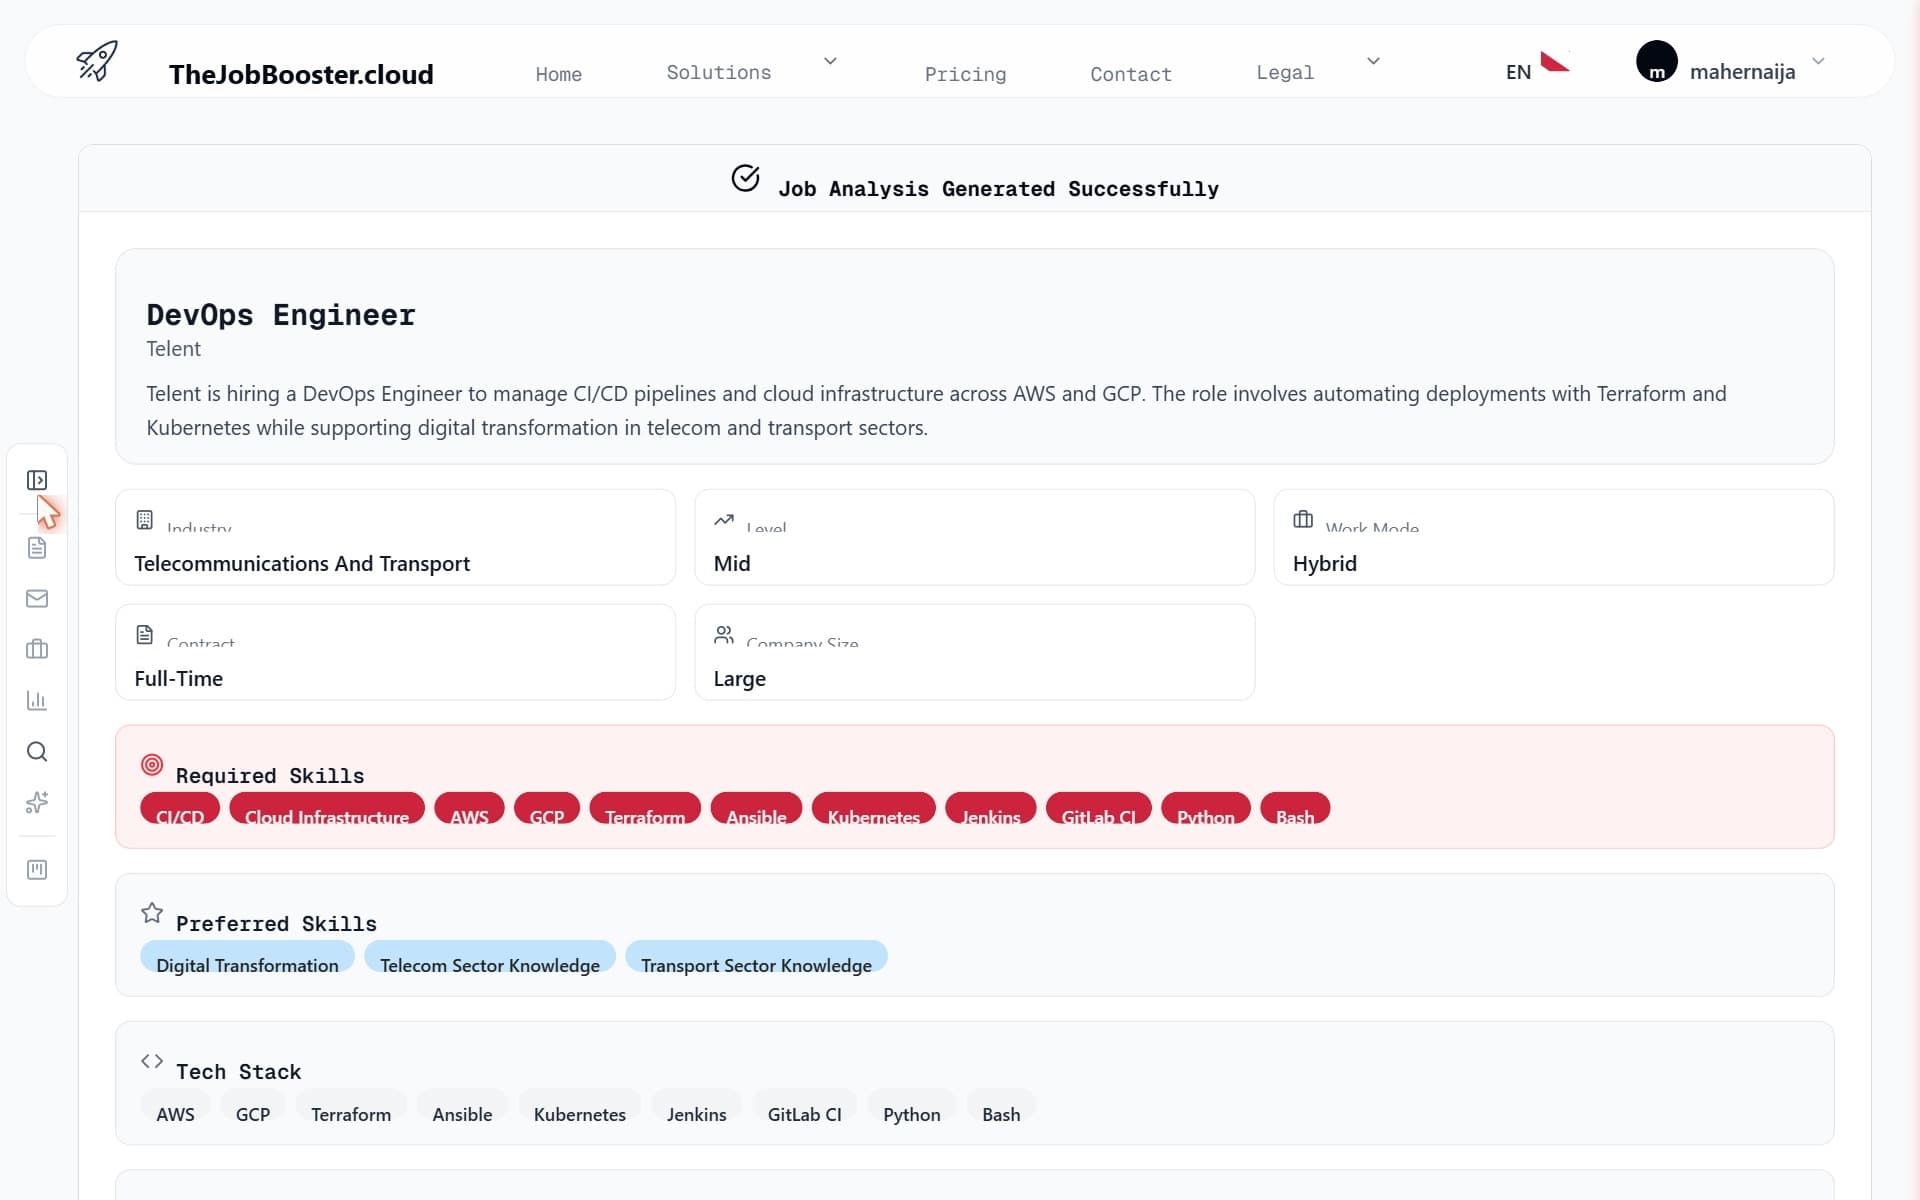Click the DevOps Engineer job title

click(281, 315)
